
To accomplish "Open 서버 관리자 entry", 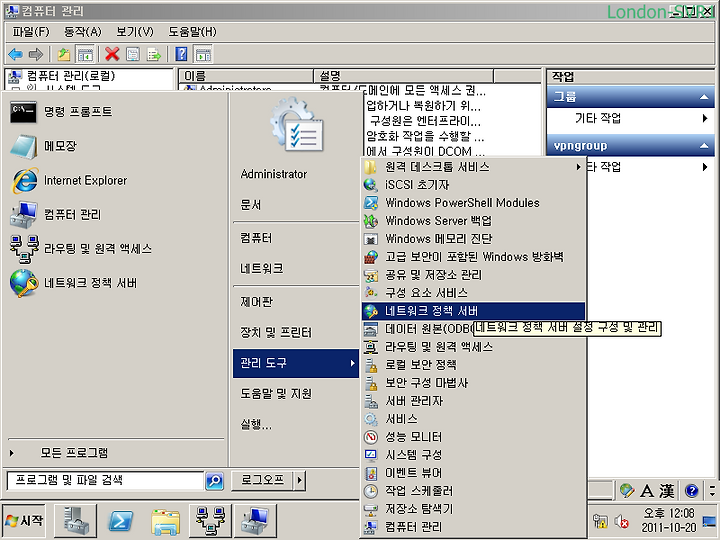I will 473,401.
